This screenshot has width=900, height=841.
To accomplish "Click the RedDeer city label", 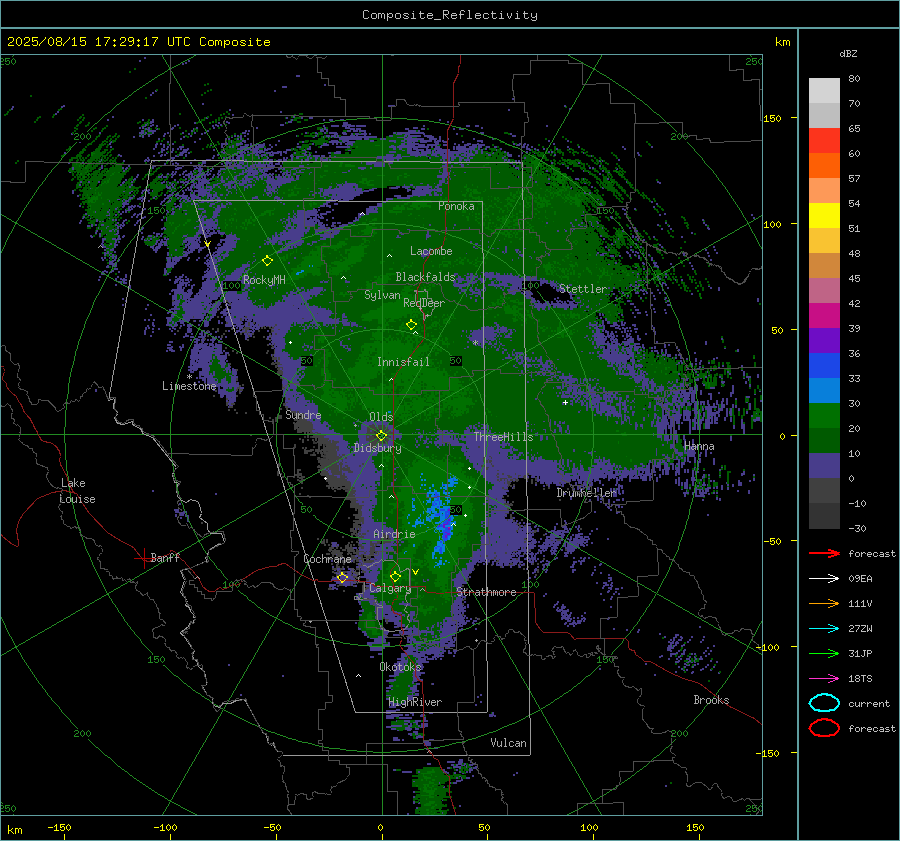I will point(424,303).
